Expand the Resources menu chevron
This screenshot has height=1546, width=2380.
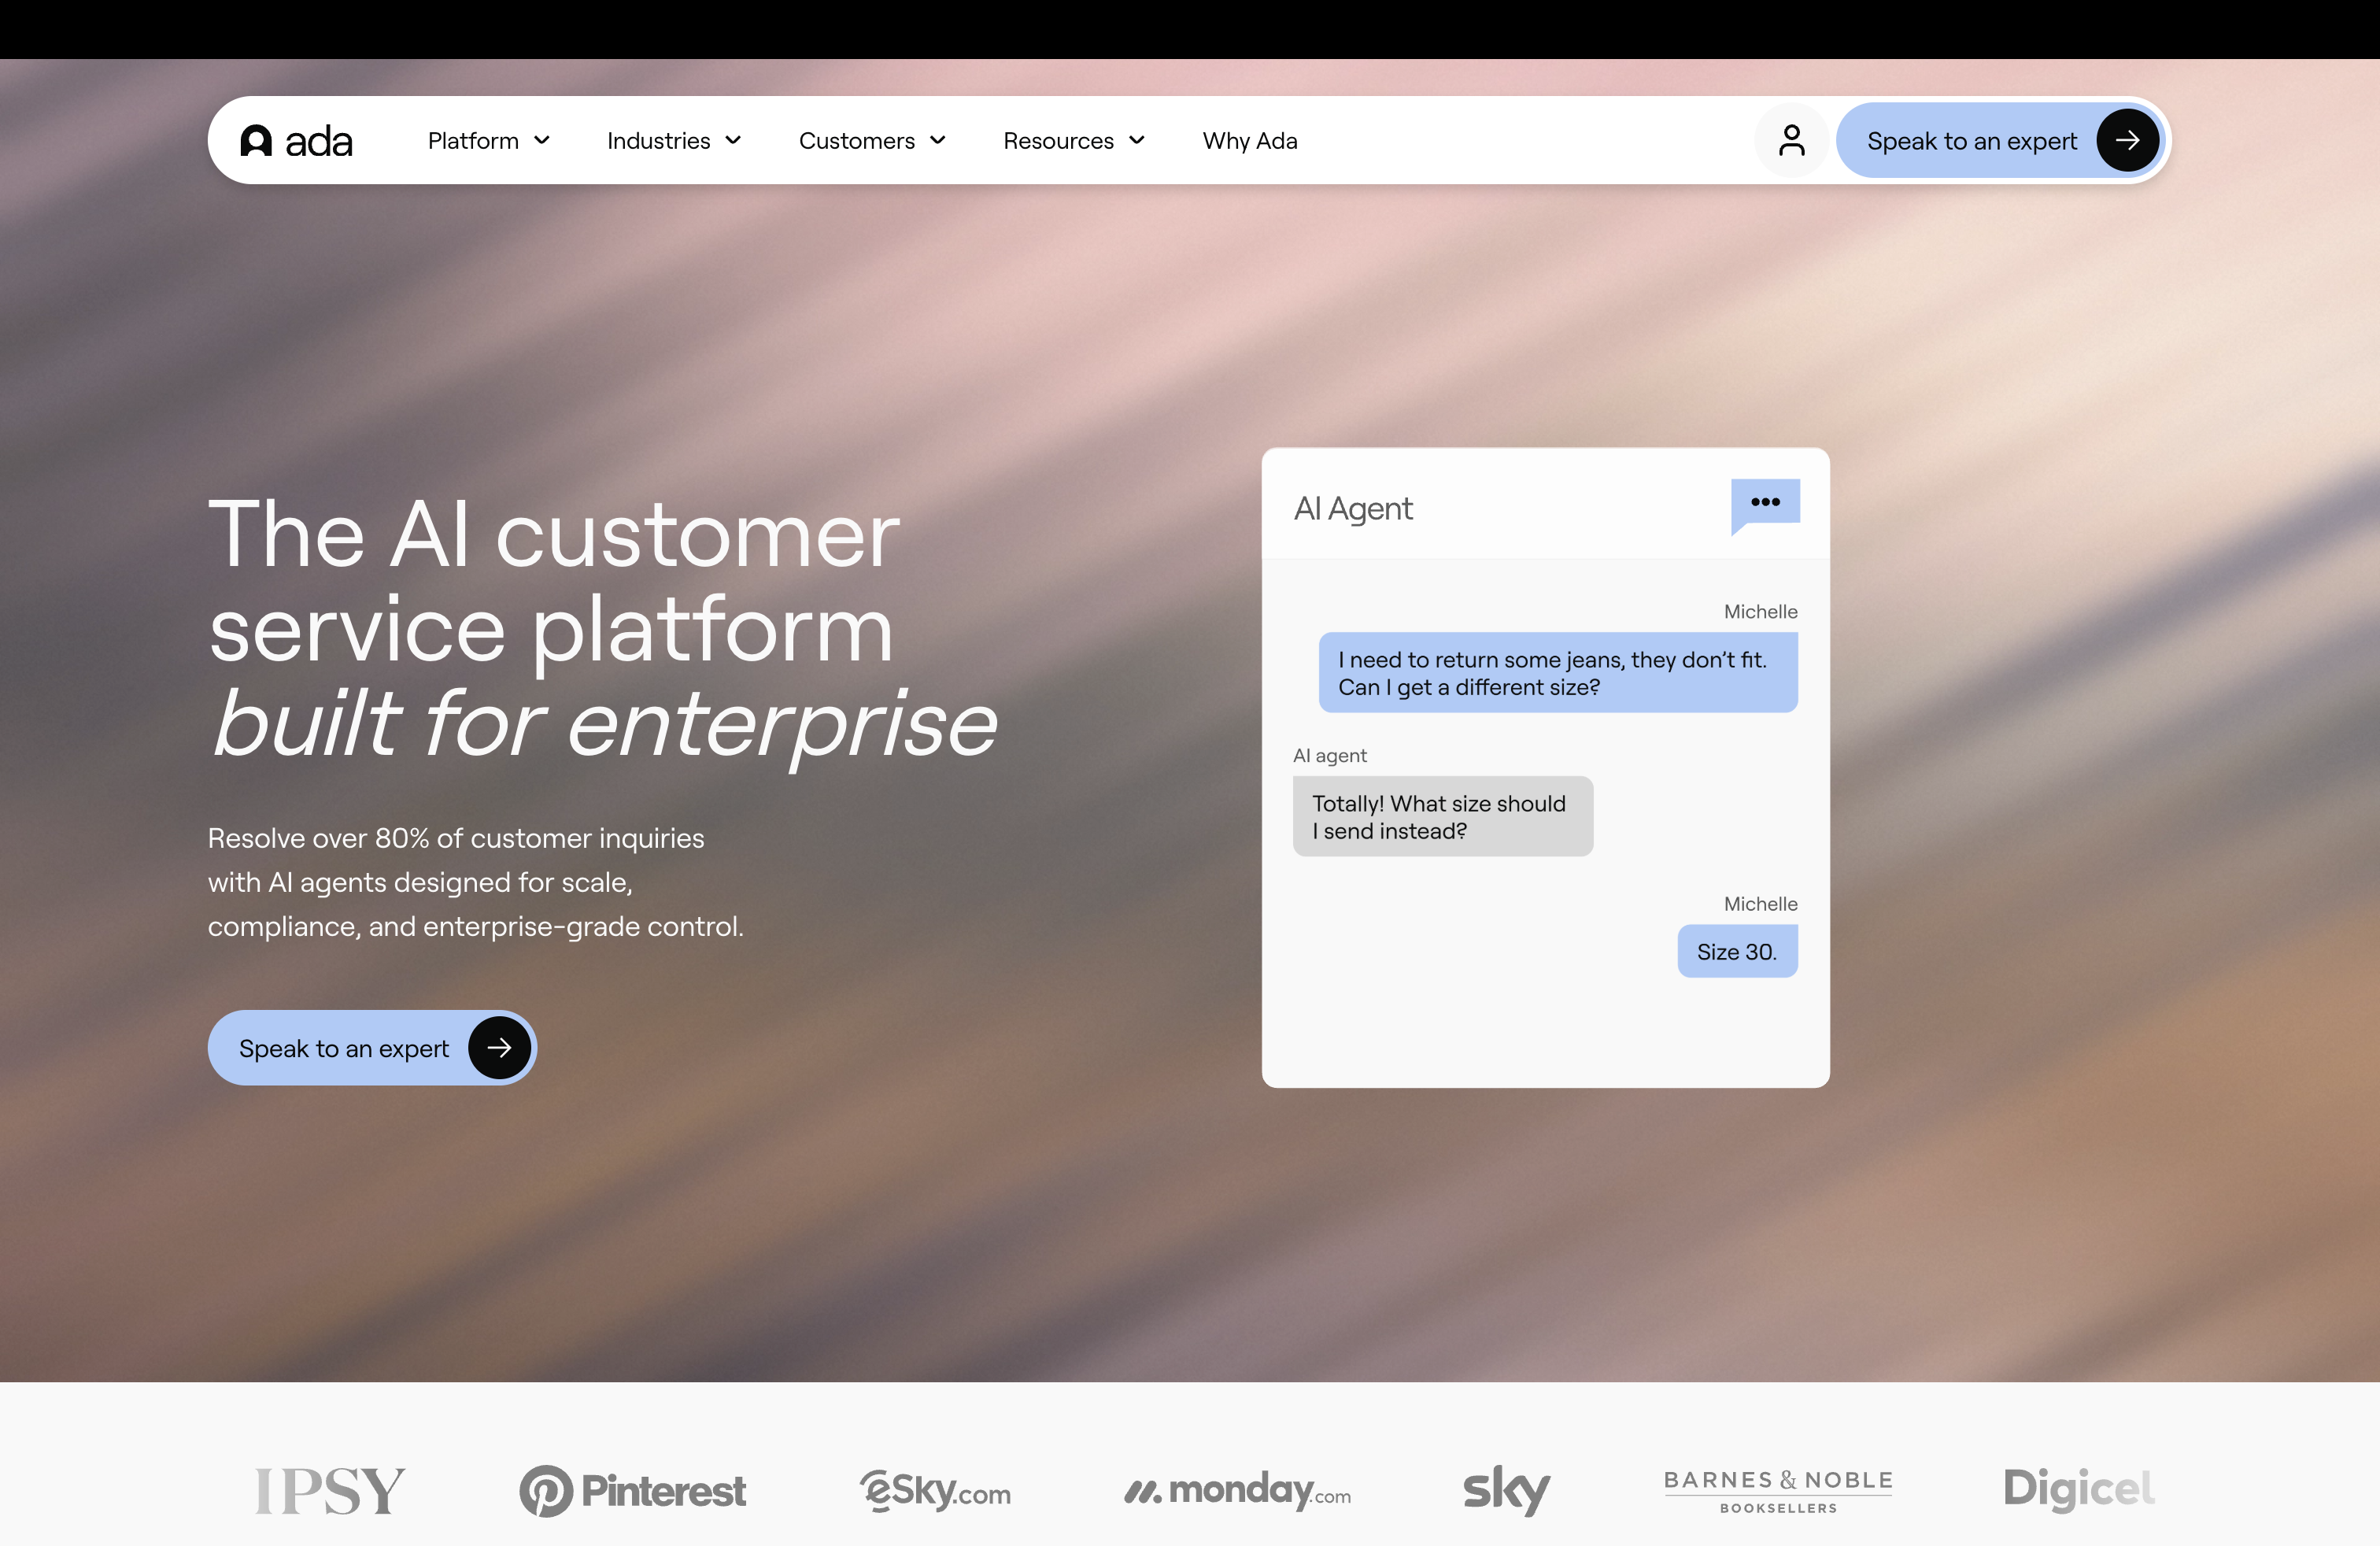tap(1137, 141)
